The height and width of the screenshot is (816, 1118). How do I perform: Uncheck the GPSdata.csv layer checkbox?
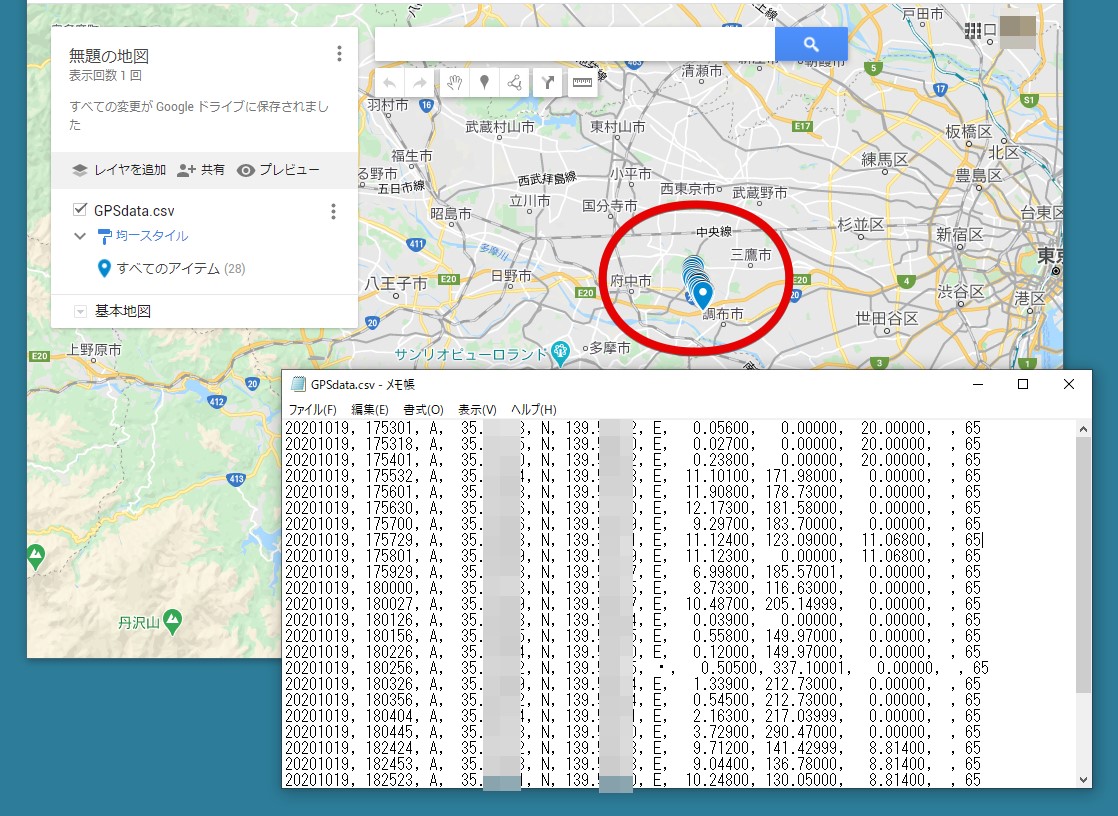click(80, 210)
